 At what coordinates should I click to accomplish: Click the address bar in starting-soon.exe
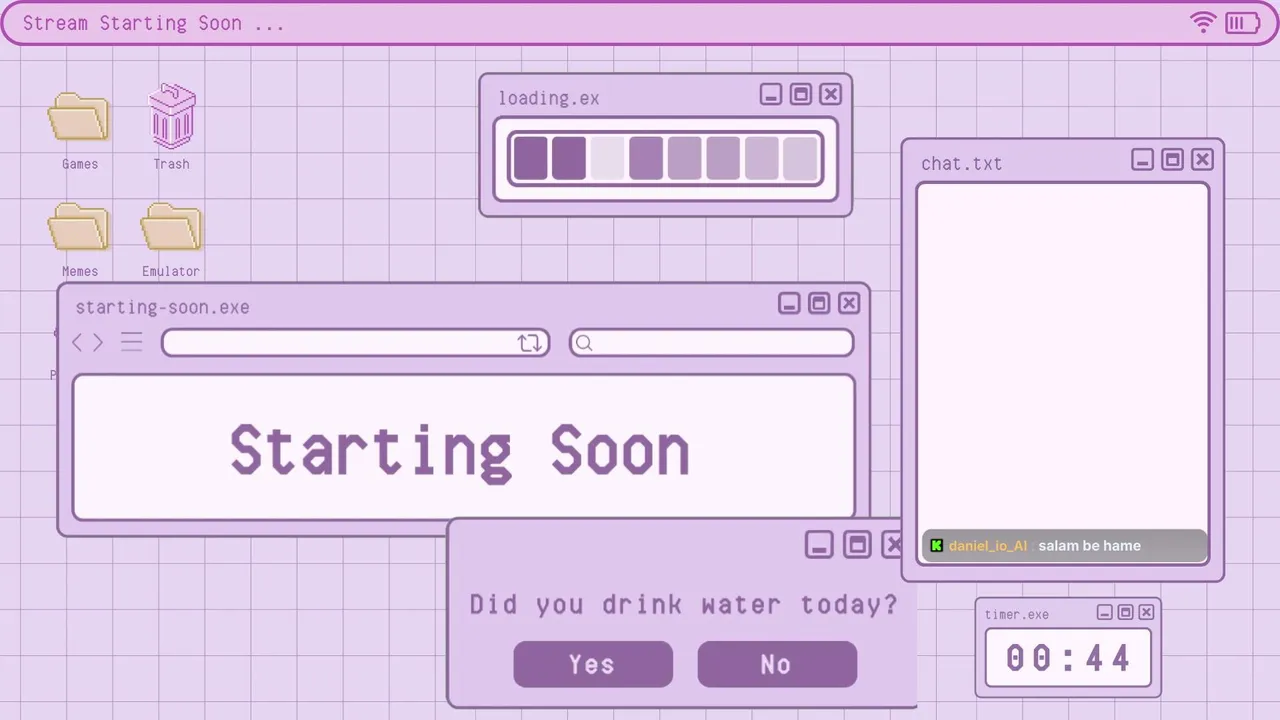point(355,343)
